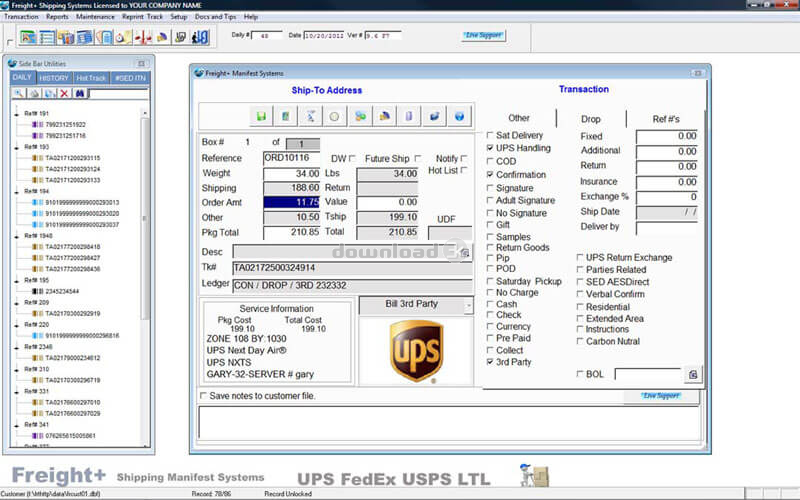Click the person at door icon in the main toolbar
800x500 pixels.
coord(200,37)
